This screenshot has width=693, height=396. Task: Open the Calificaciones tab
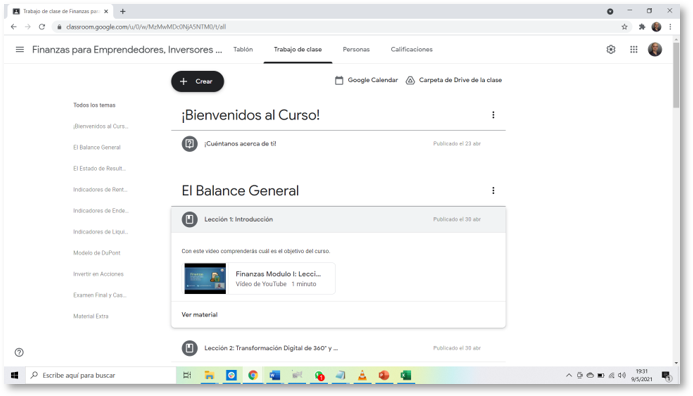click(411, 50)
